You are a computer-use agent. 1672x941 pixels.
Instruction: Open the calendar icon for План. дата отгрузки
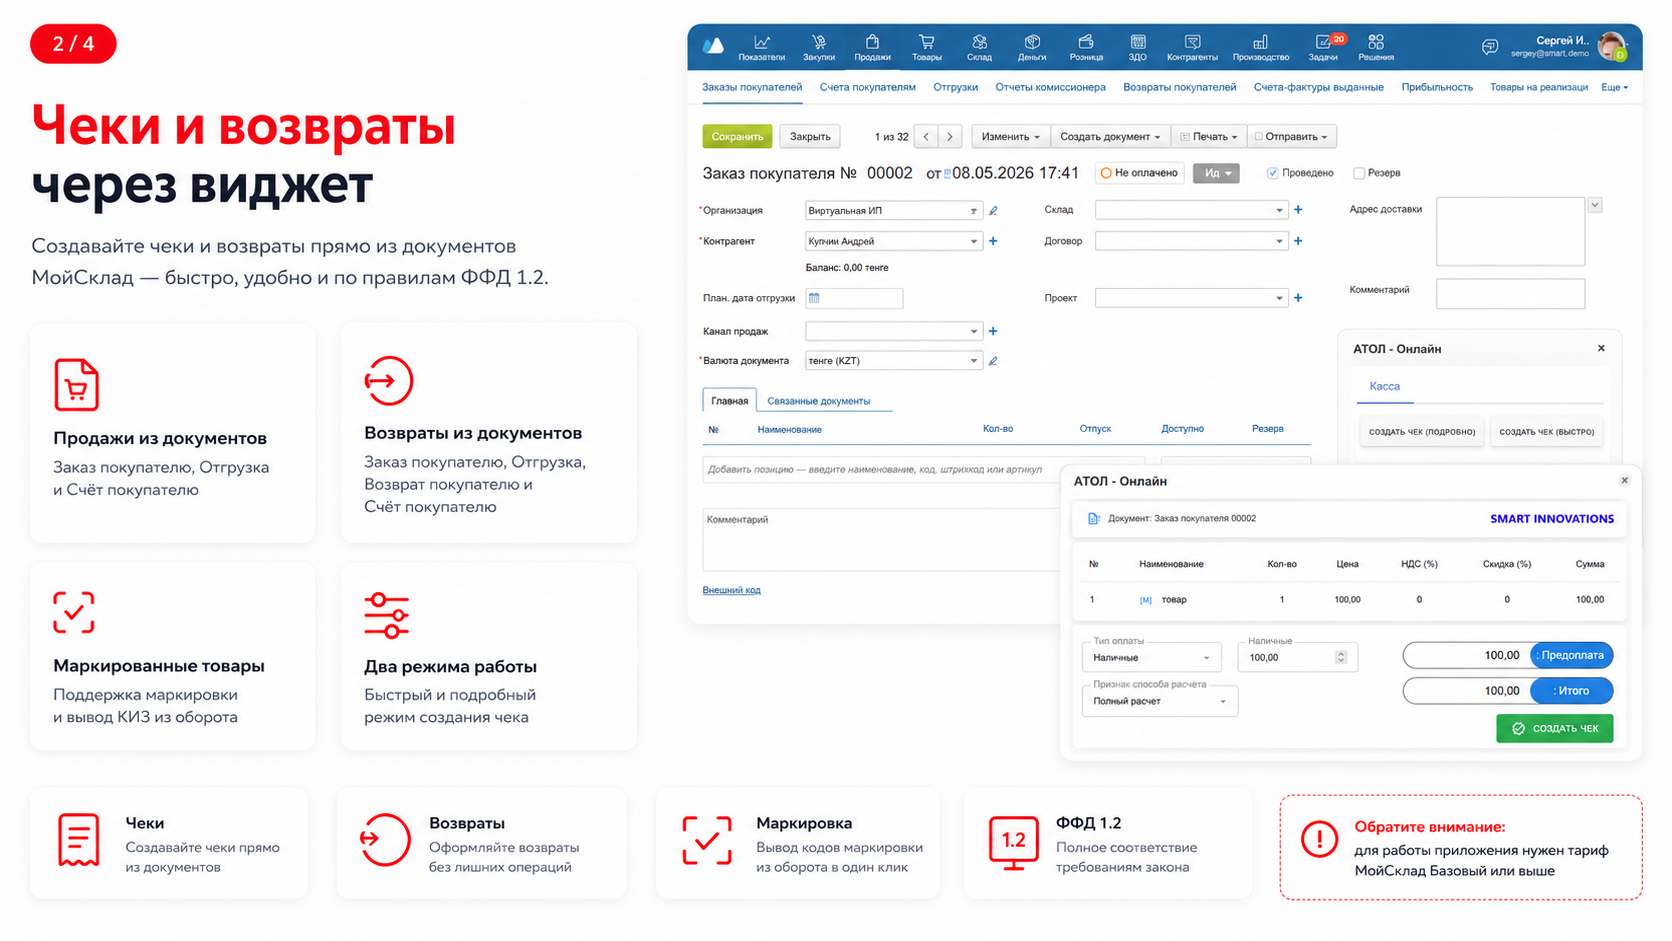tap(814, 298)
